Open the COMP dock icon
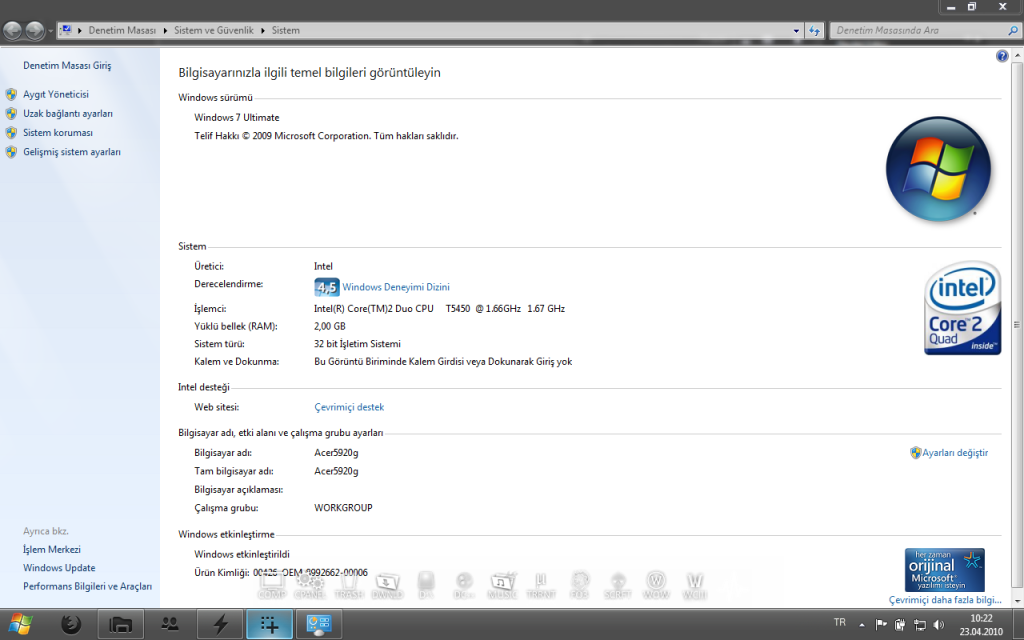Screen dimensions: 1024x640 coord(272,584)
